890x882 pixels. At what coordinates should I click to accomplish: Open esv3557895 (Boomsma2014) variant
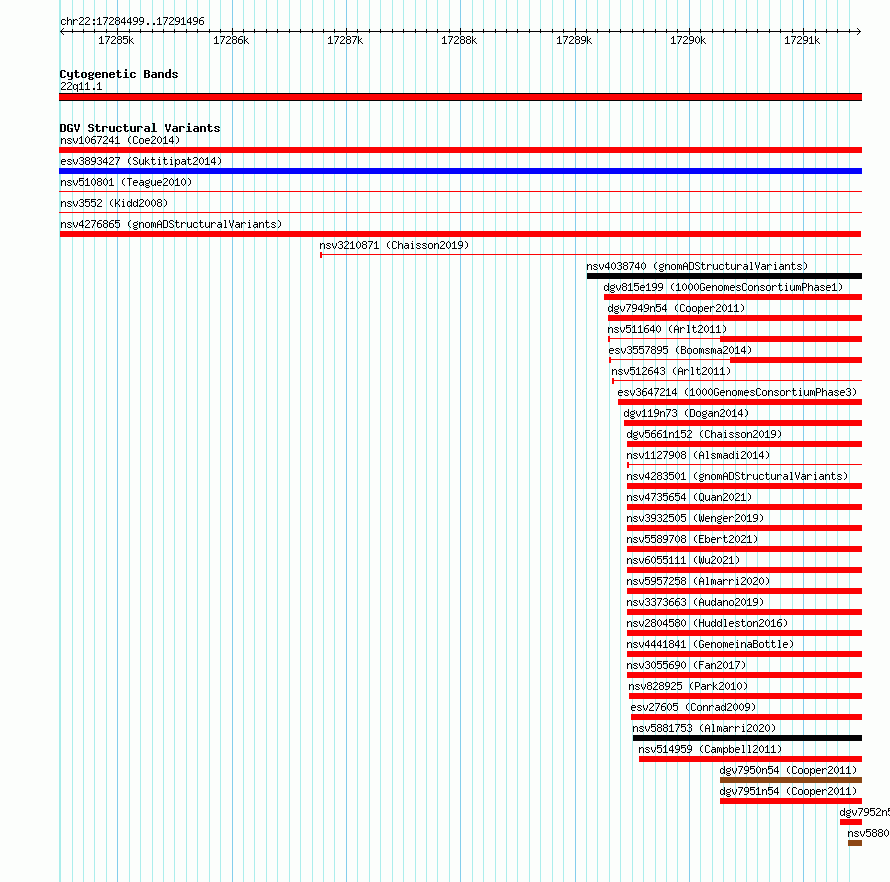click(x=680, y=350)
